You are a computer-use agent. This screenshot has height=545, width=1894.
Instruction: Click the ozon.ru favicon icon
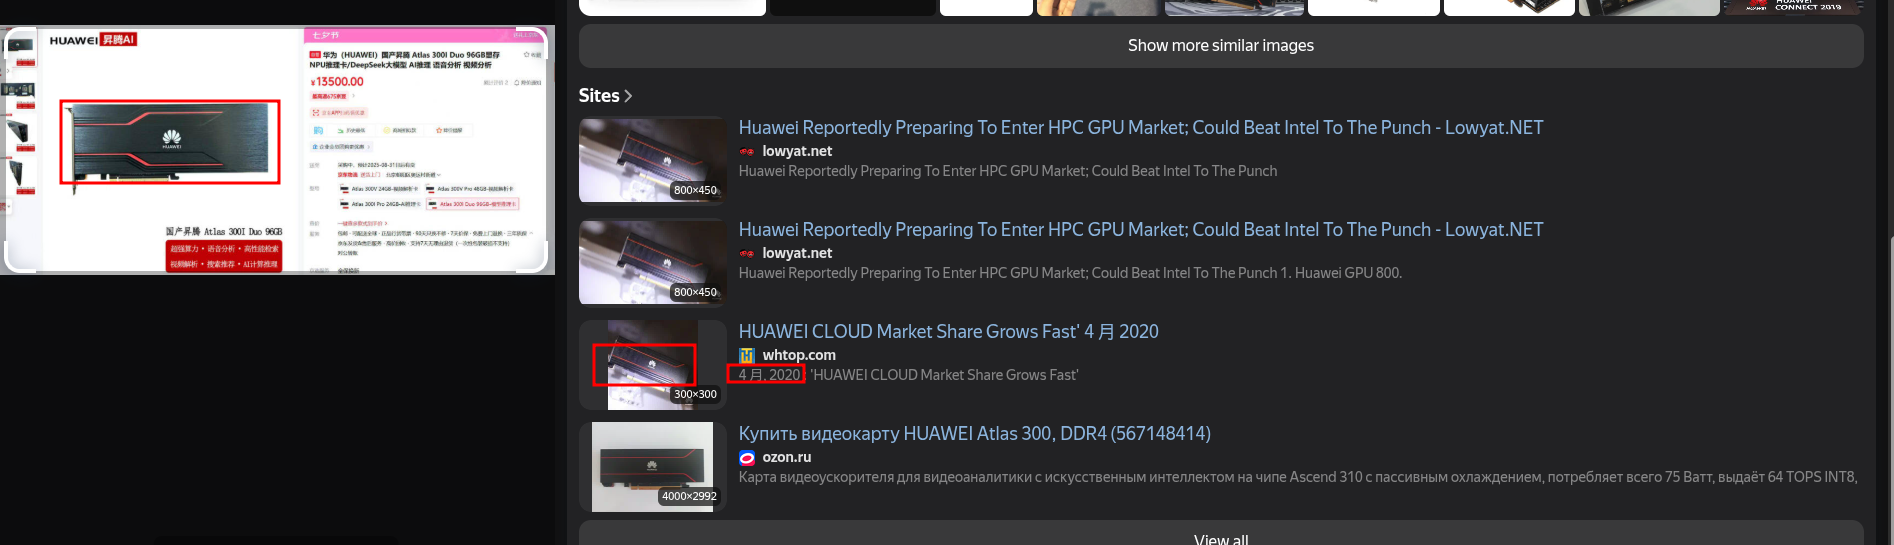click(x=747, y=457)
